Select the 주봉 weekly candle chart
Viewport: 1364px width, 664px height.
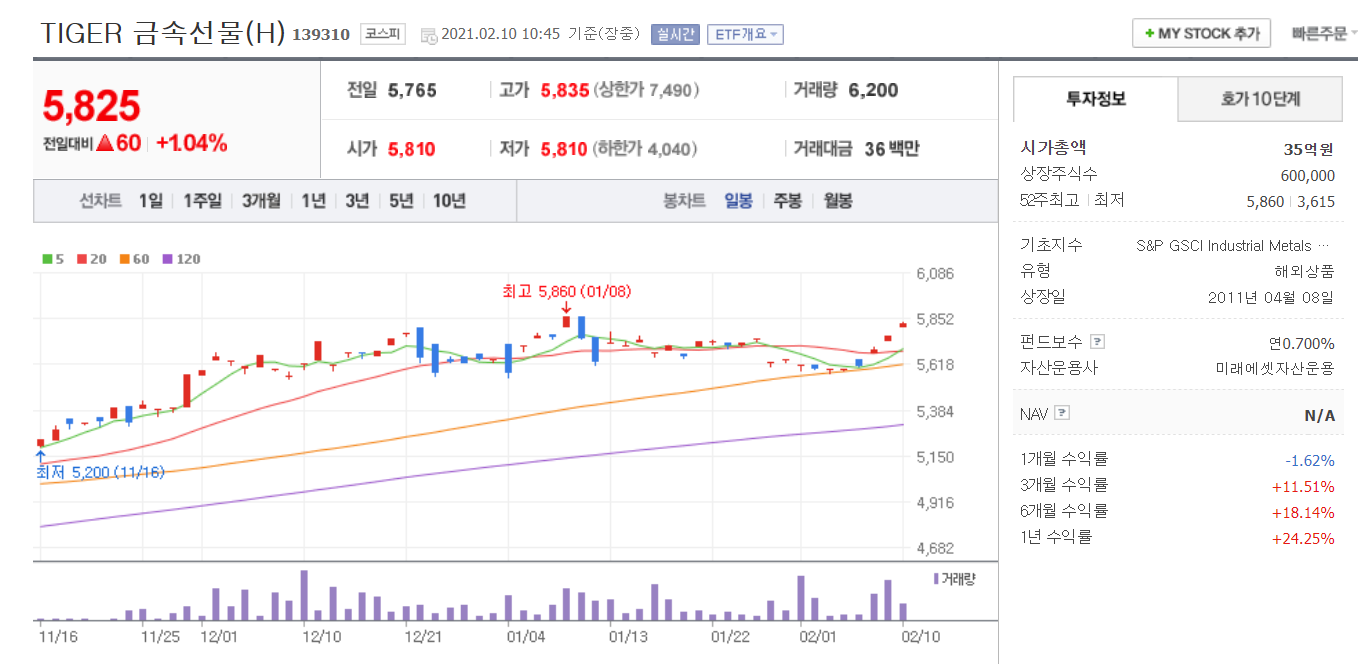click(787, 201)
